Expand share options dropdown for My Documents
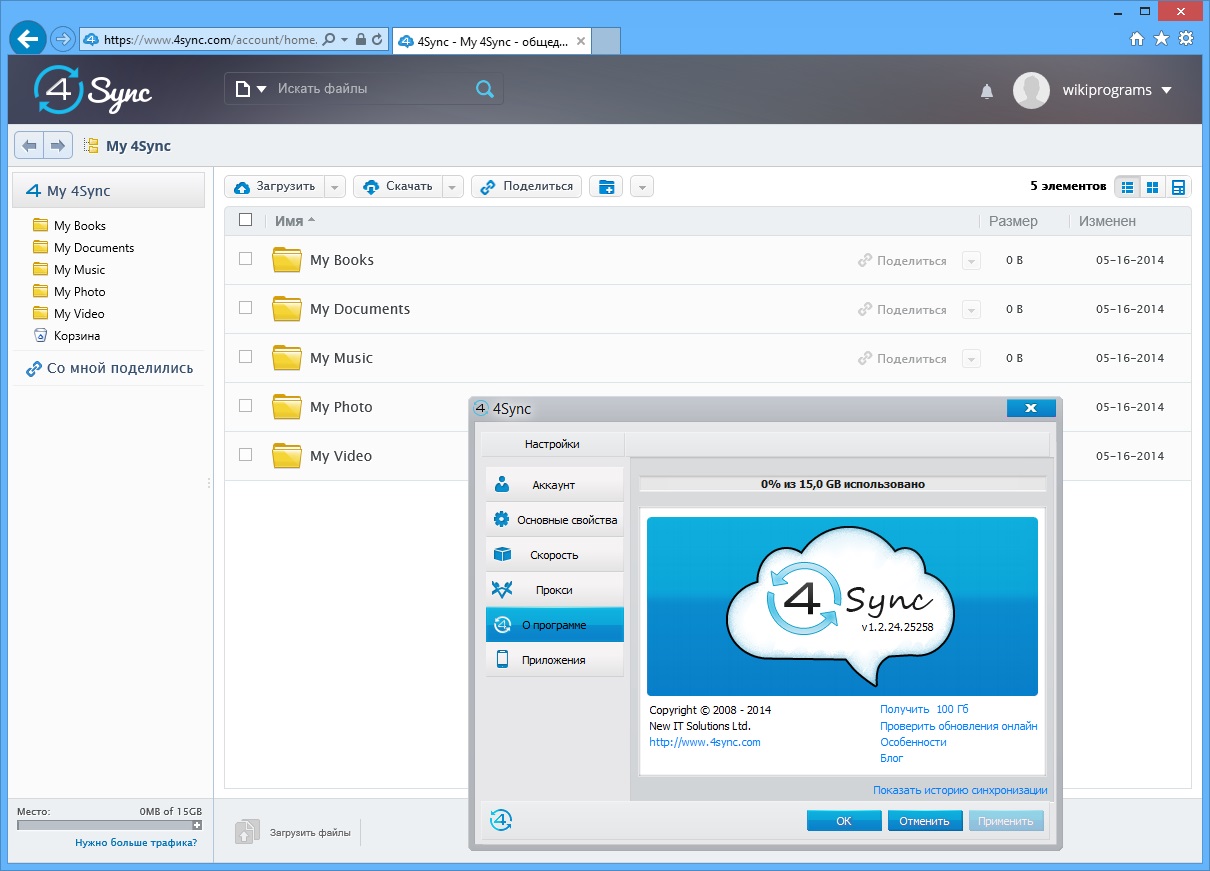This screenshot has width=1210, height=871. pos(971,310)
